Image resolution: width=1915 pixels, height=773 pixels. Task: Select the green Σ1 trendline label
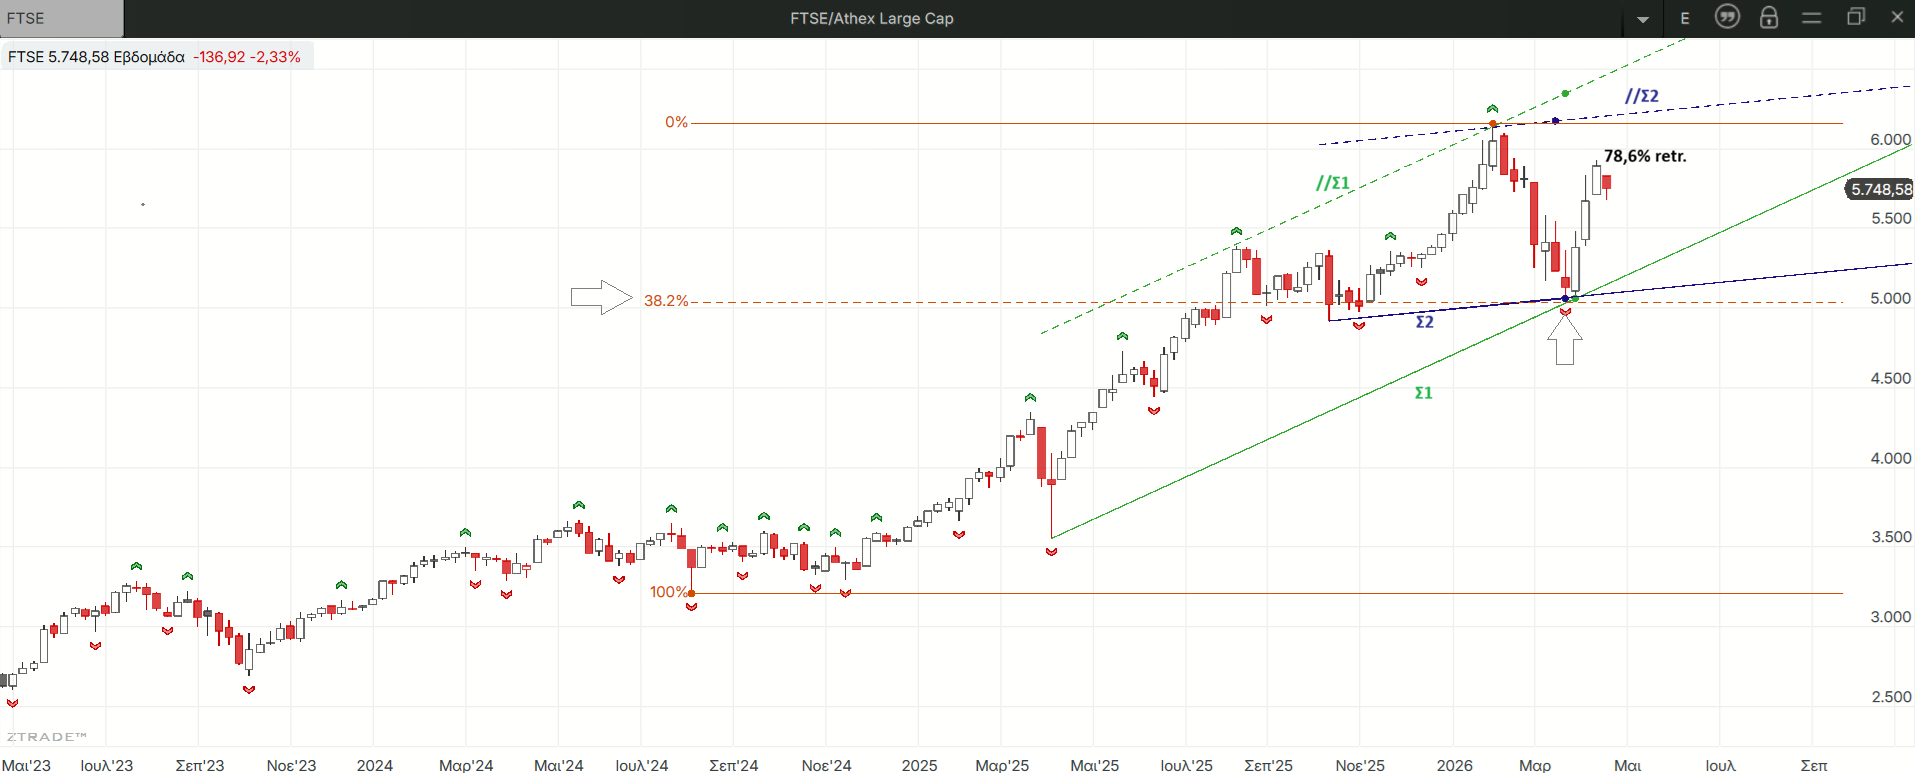pyautogui.click(x=1423, y=393)
